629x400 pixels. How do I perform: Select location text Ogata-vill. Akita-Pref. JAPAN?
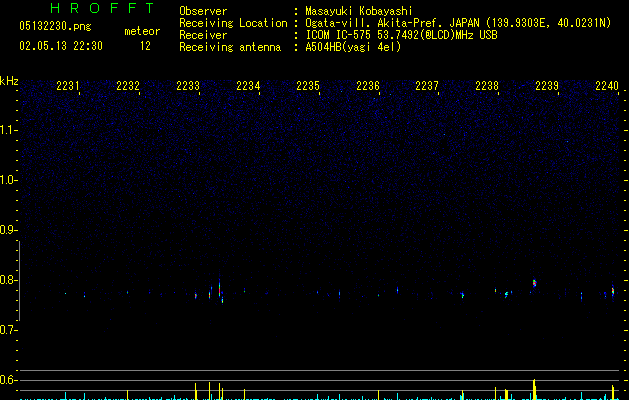pos(392,23)
